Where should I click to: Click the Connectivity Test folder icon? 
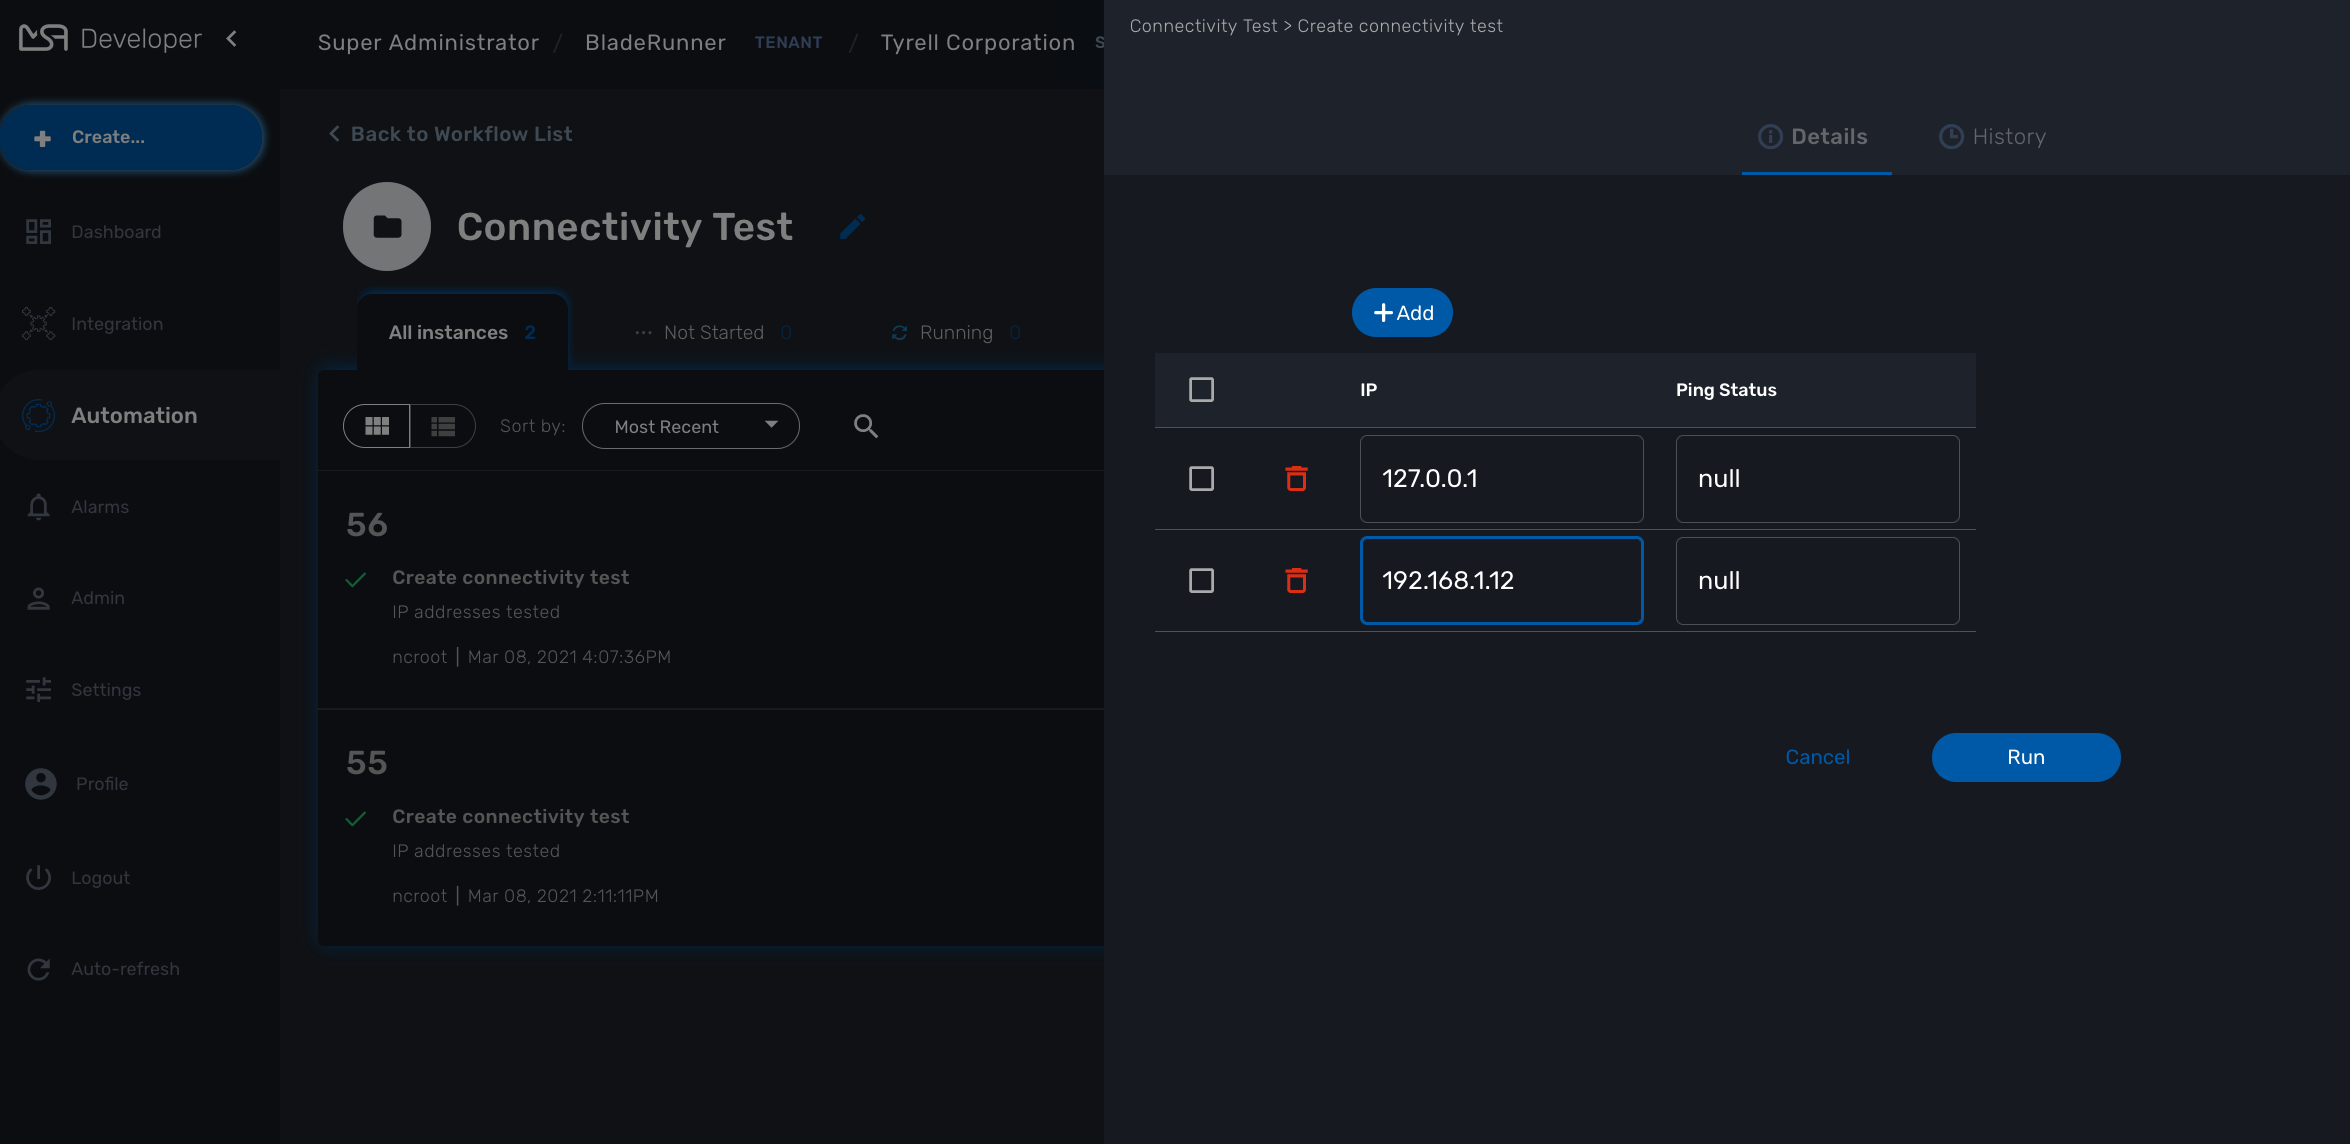tap(387, 227)
